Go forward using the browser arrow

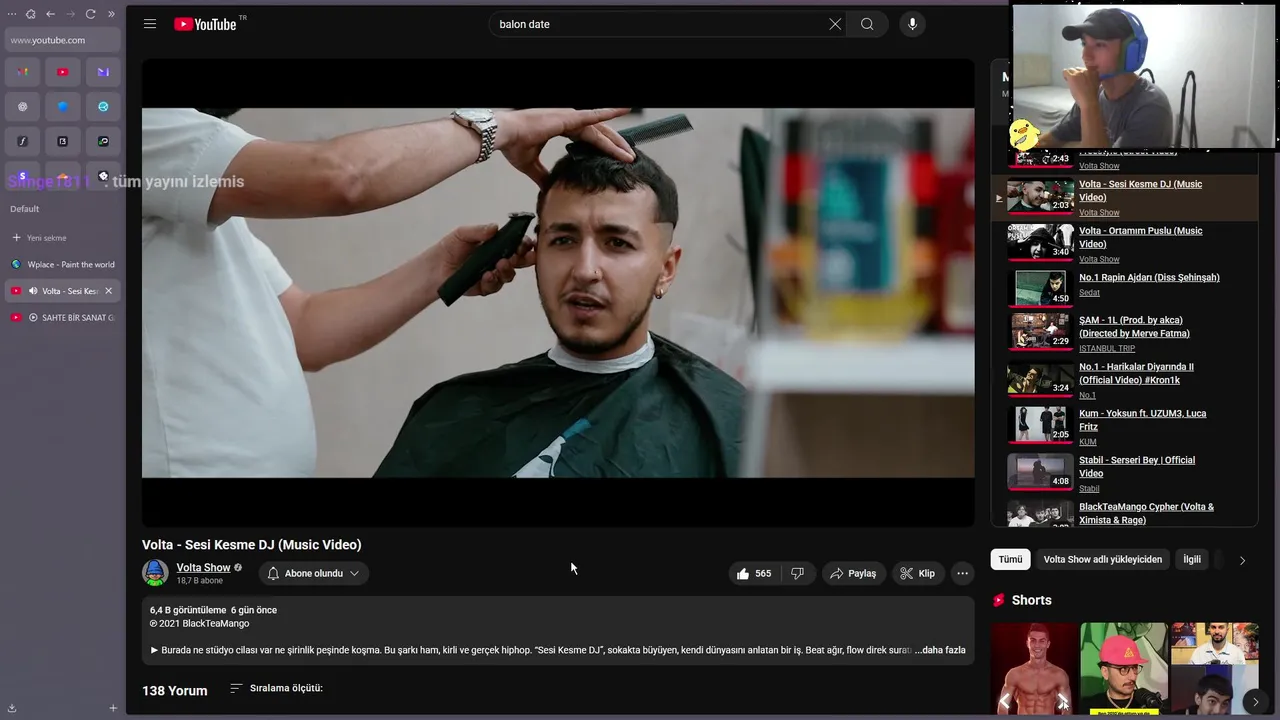pos(70,14)
